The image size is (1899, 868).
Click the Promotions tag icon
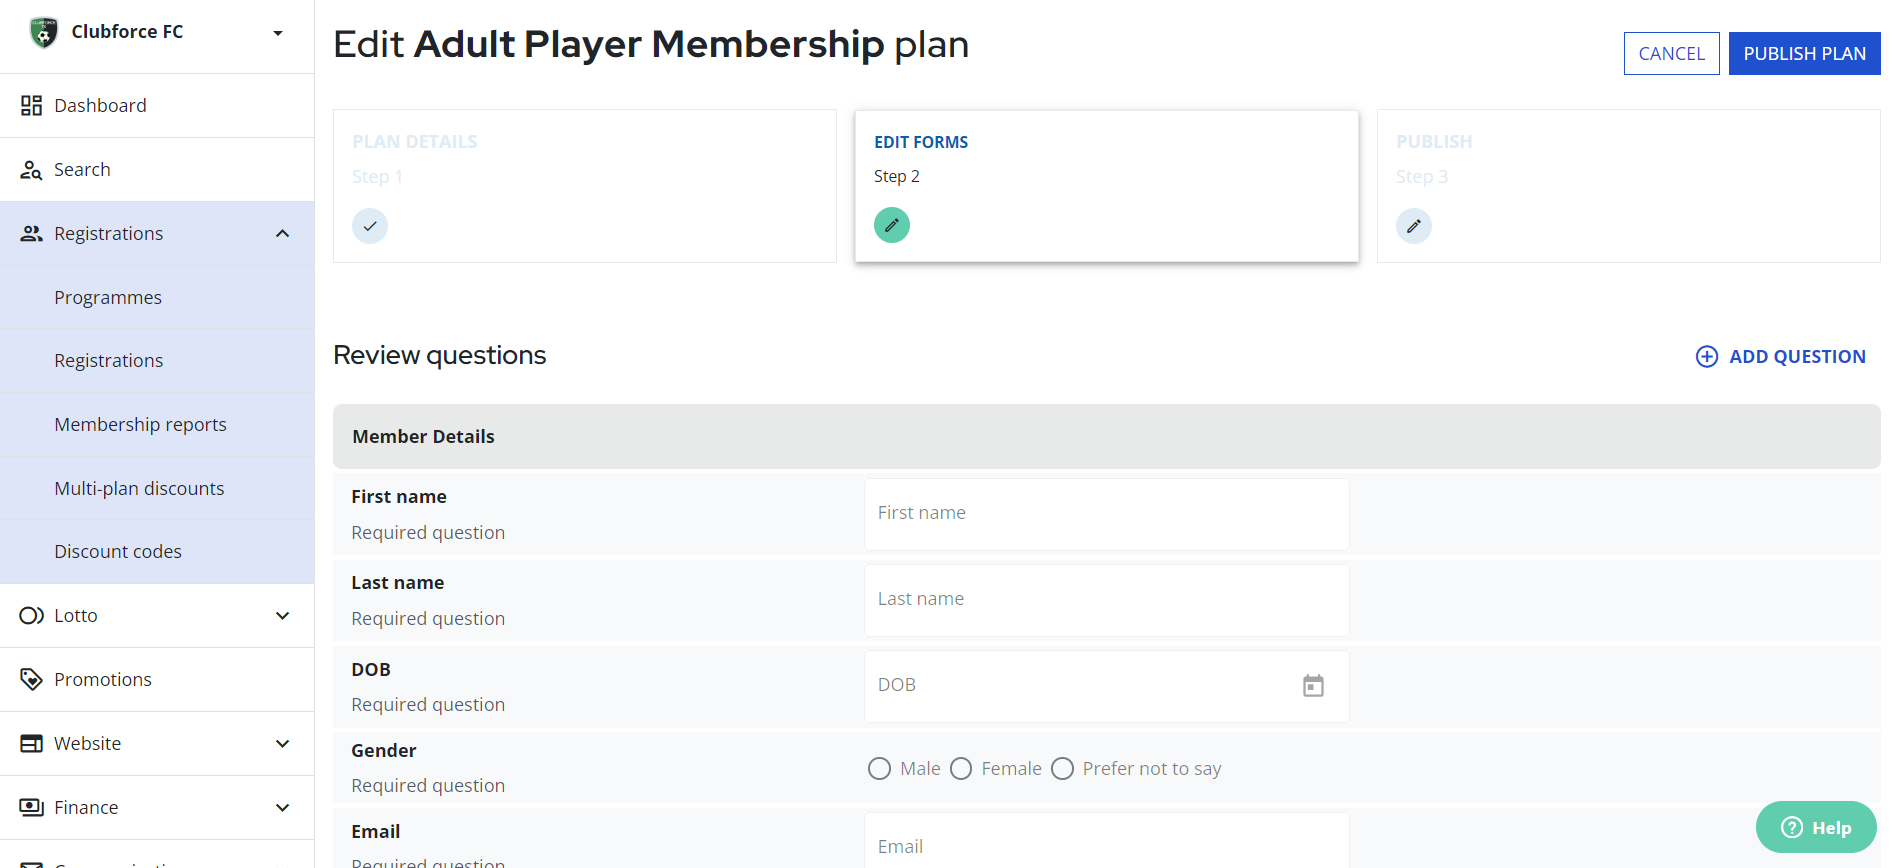tap(32, 679)
